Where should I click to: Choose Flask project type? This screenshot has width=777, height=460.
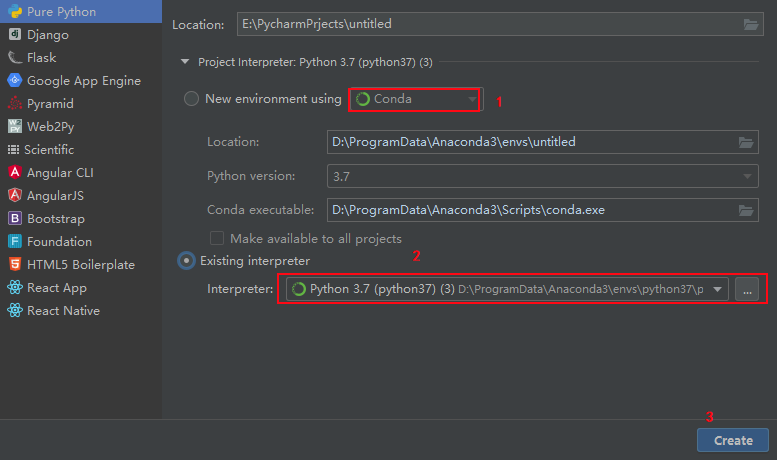pyautogui.click(x=81, y=58)
